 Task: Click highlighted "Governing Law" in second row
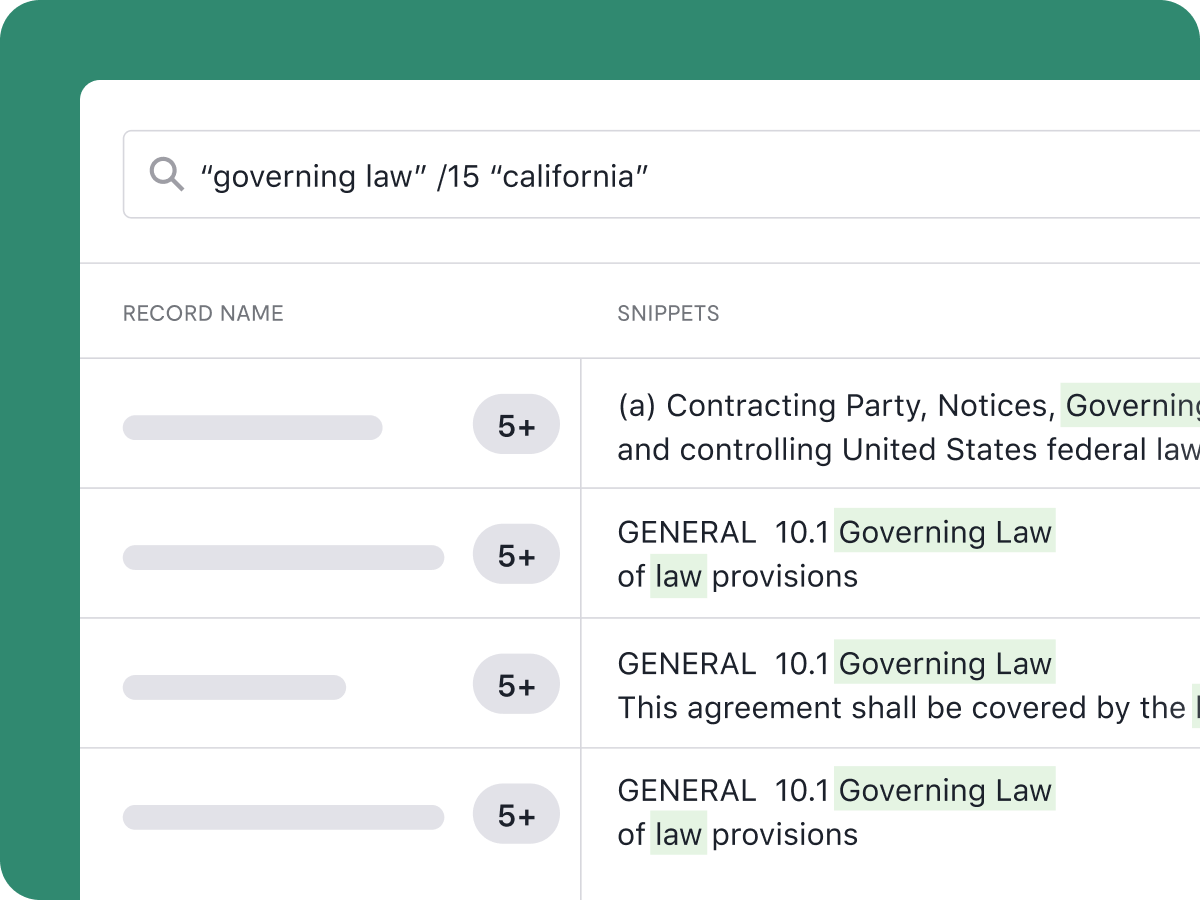[944, 532]
